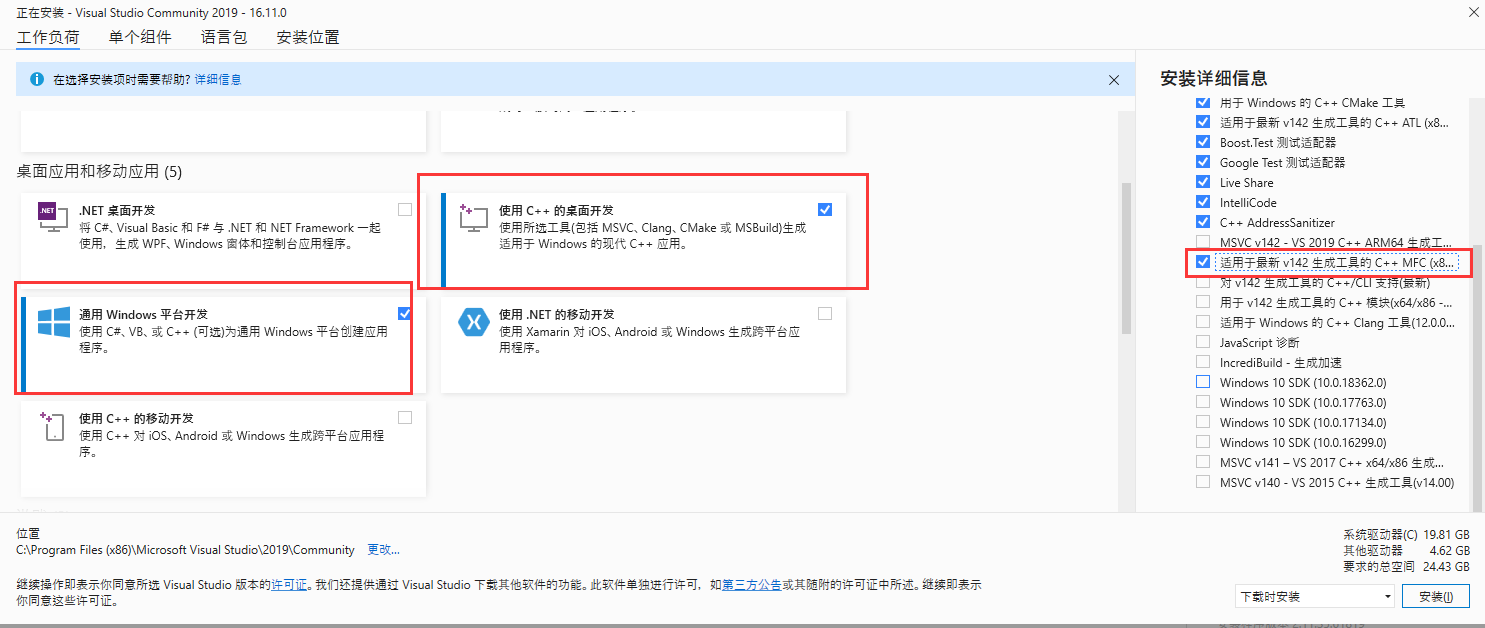Enable IncrediBuild - 生成加速
1485x628 pixels.
coord(1202,362)
